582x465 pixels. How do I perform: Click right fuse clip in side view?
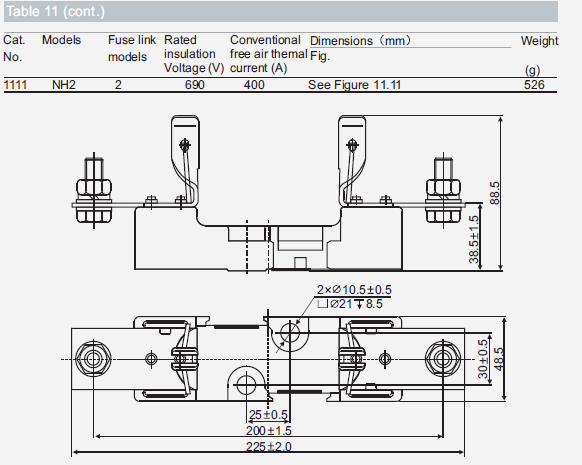pyautogui.click(x=352, y=160)
